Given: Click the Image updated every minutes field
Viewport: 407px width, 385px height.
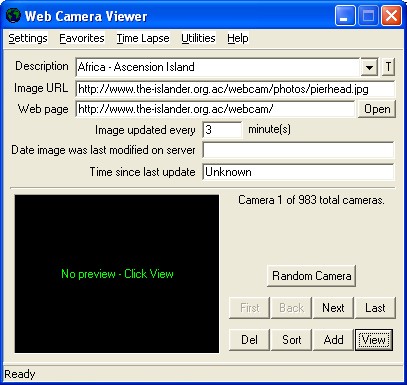Looking at the screenshot, I should [222, 130].
